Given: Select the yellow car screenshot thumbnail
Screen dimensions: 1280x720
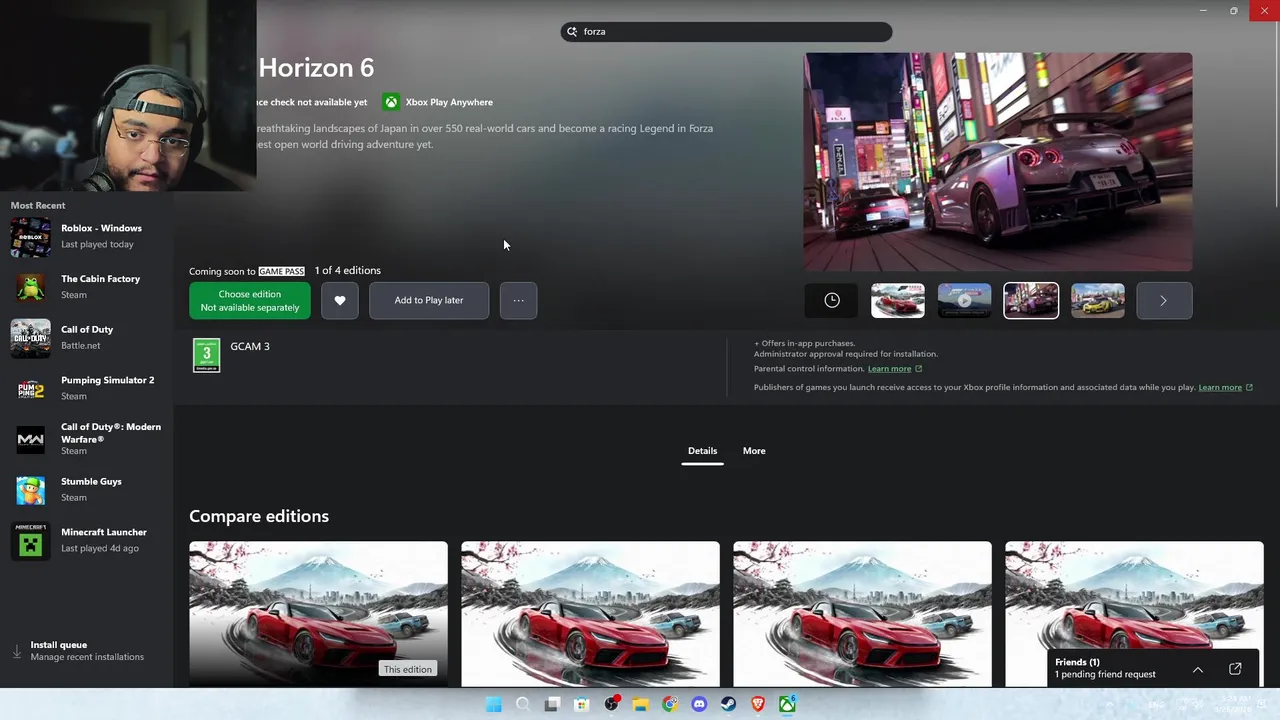Looking at the screenshot, I should coord(1098,300).
